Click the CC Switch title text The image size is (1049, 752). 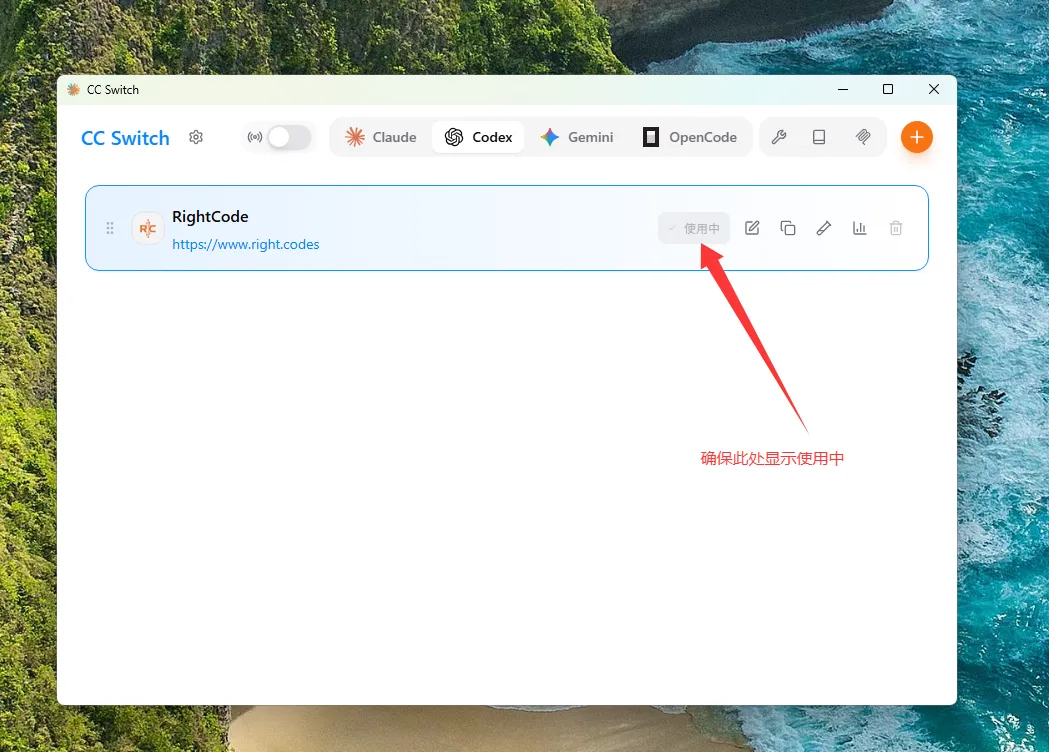(125, 138)
